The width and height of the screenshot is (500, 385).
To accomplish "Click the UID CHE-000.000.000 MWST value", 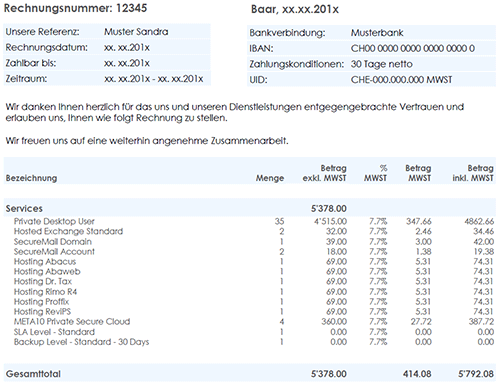I will (401, 80).
